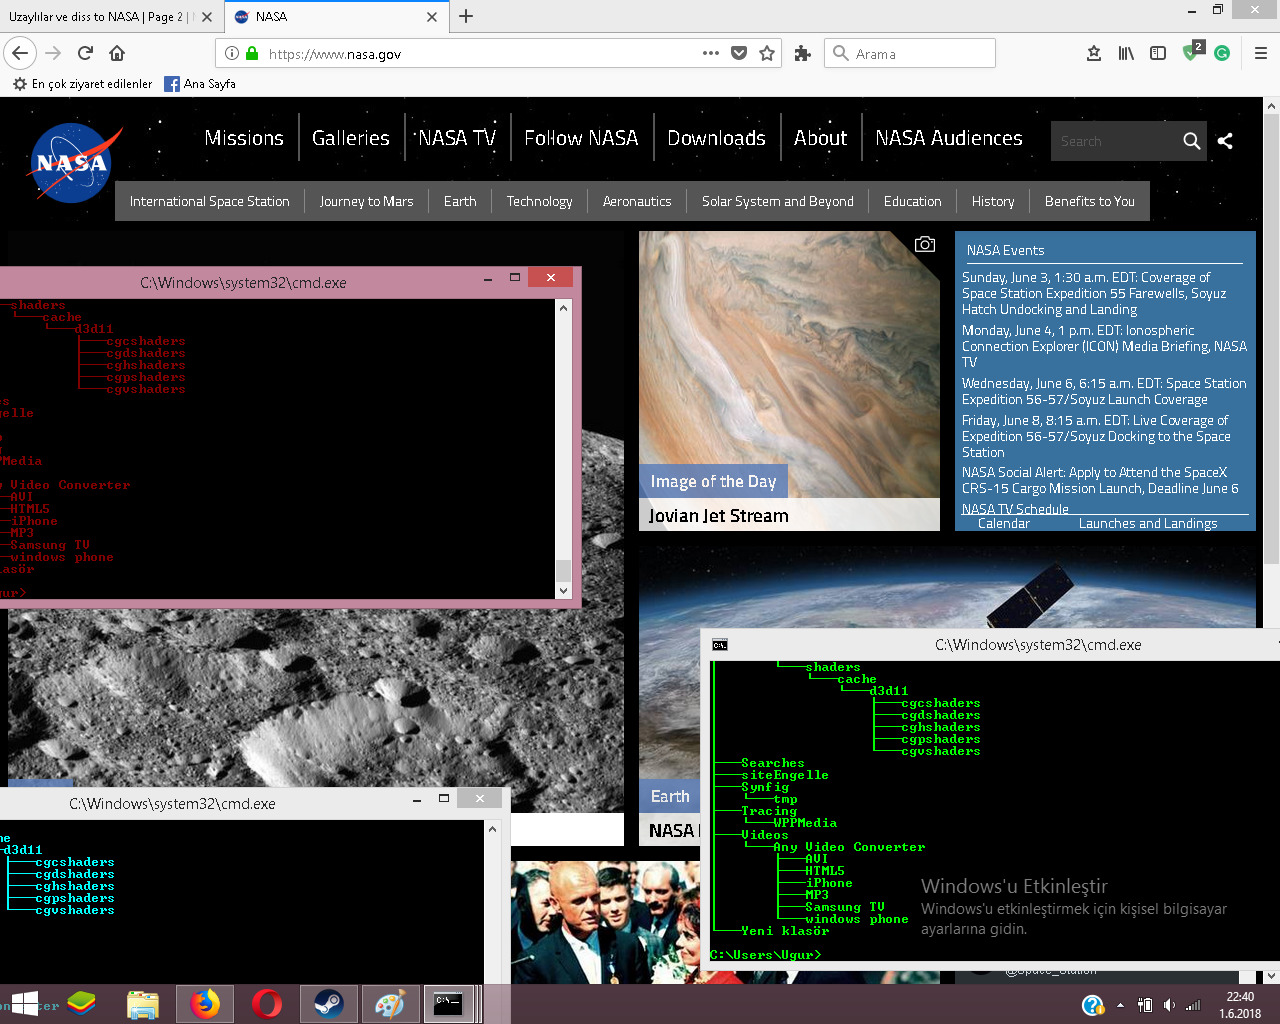Go to Journey to Mars topic
The height and width of the screenshot is (1024, 1280).
(366, 201)
